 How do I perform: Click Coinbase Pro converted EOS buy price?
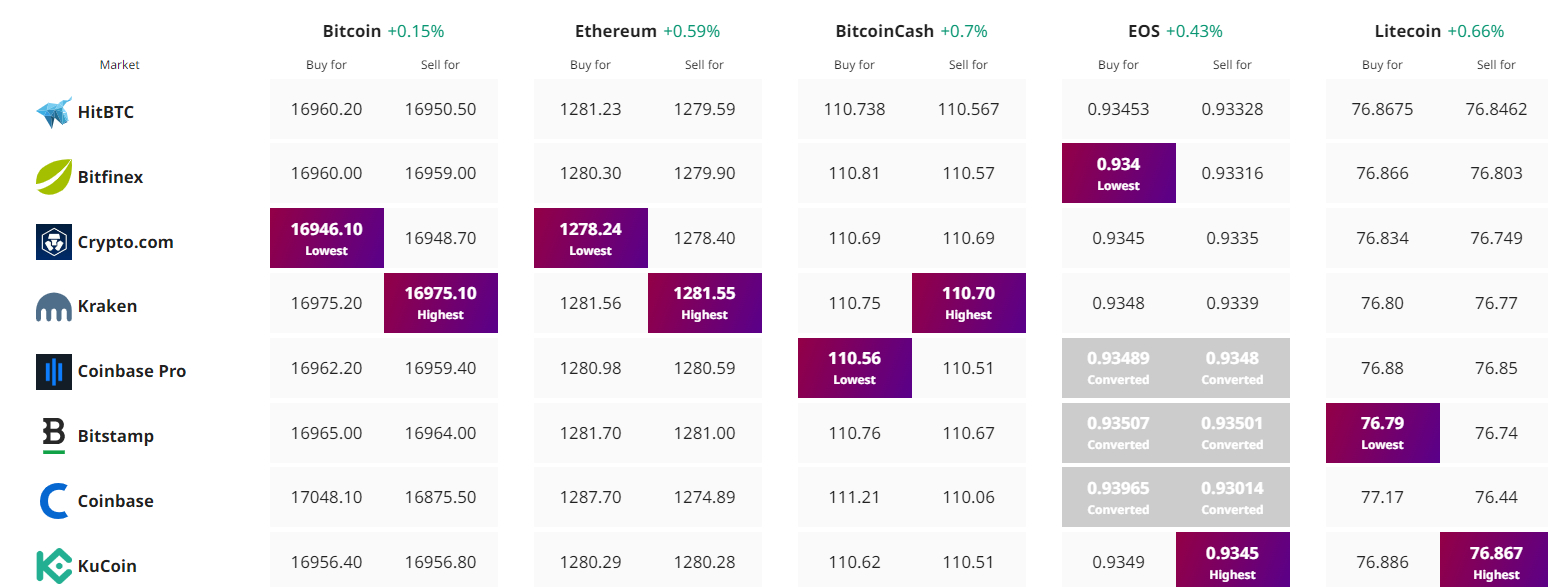pos(1119,368)
